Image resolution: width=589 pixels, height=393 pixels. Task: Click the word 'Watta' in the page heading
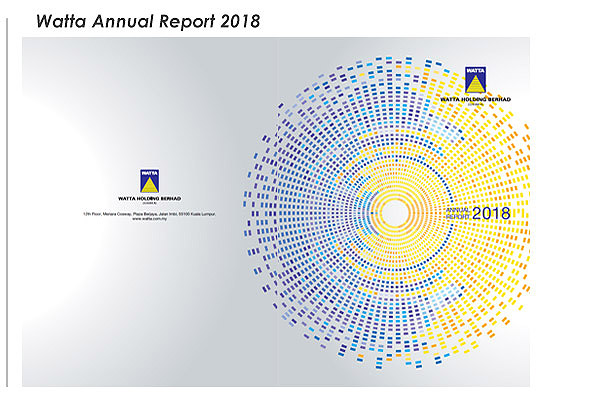pyautogui.click(x=61, y=21)
